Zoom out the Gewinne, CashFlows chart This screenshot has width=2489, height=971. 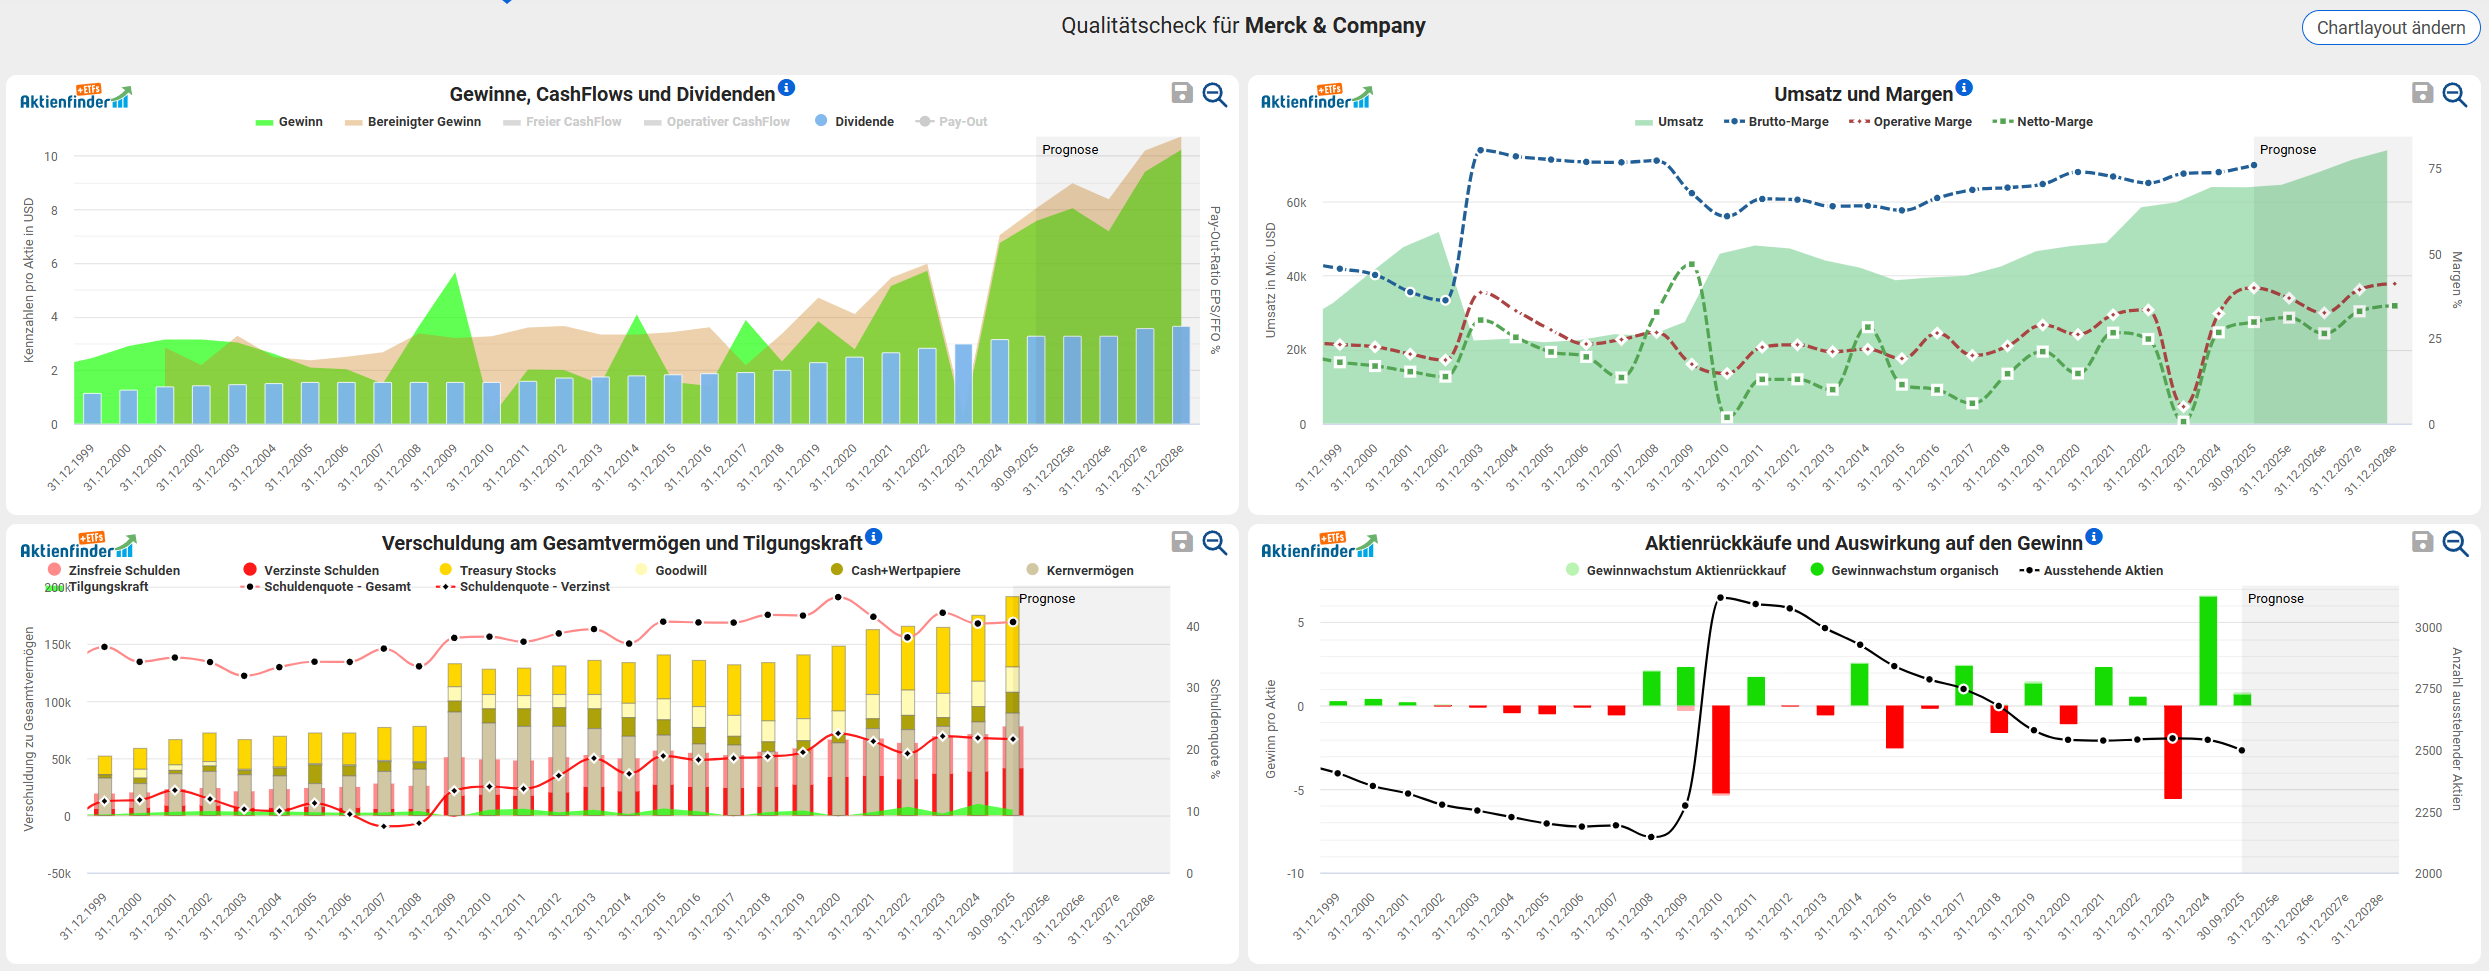[x=1215, y=94]
